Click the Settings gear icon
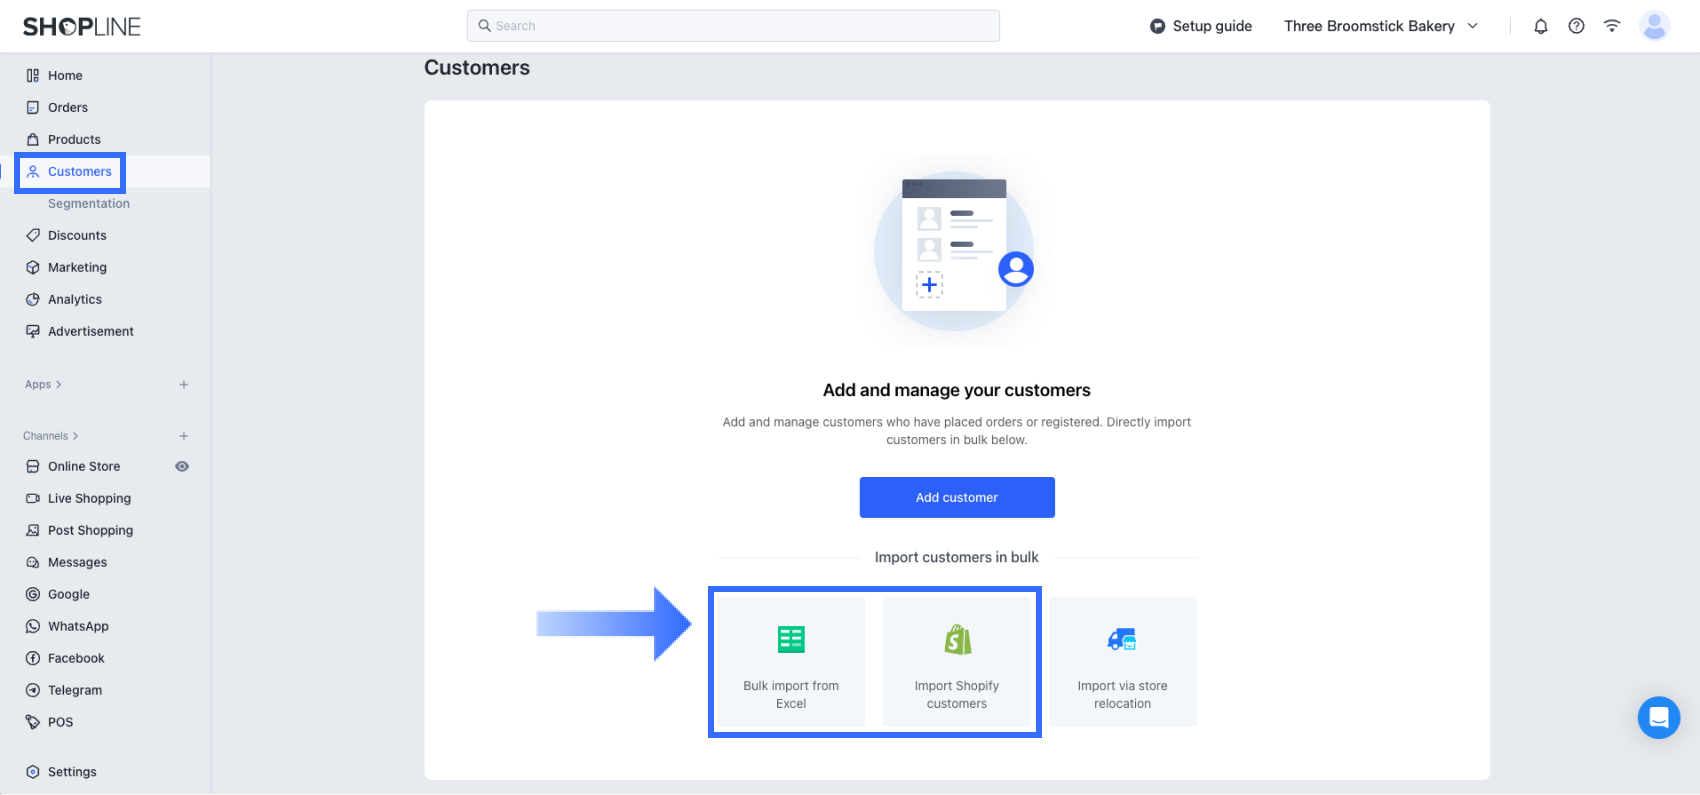 point(33,772)
